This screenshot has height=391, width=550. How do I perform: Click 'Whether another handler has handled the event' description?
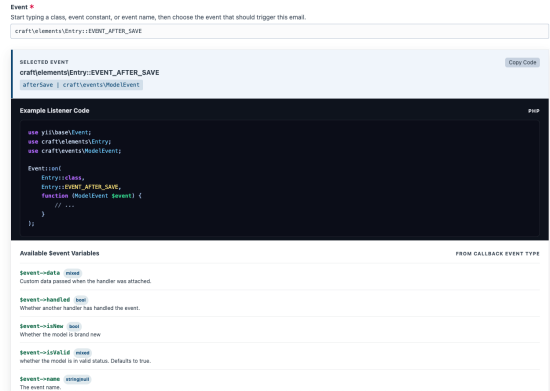(80, 308)
